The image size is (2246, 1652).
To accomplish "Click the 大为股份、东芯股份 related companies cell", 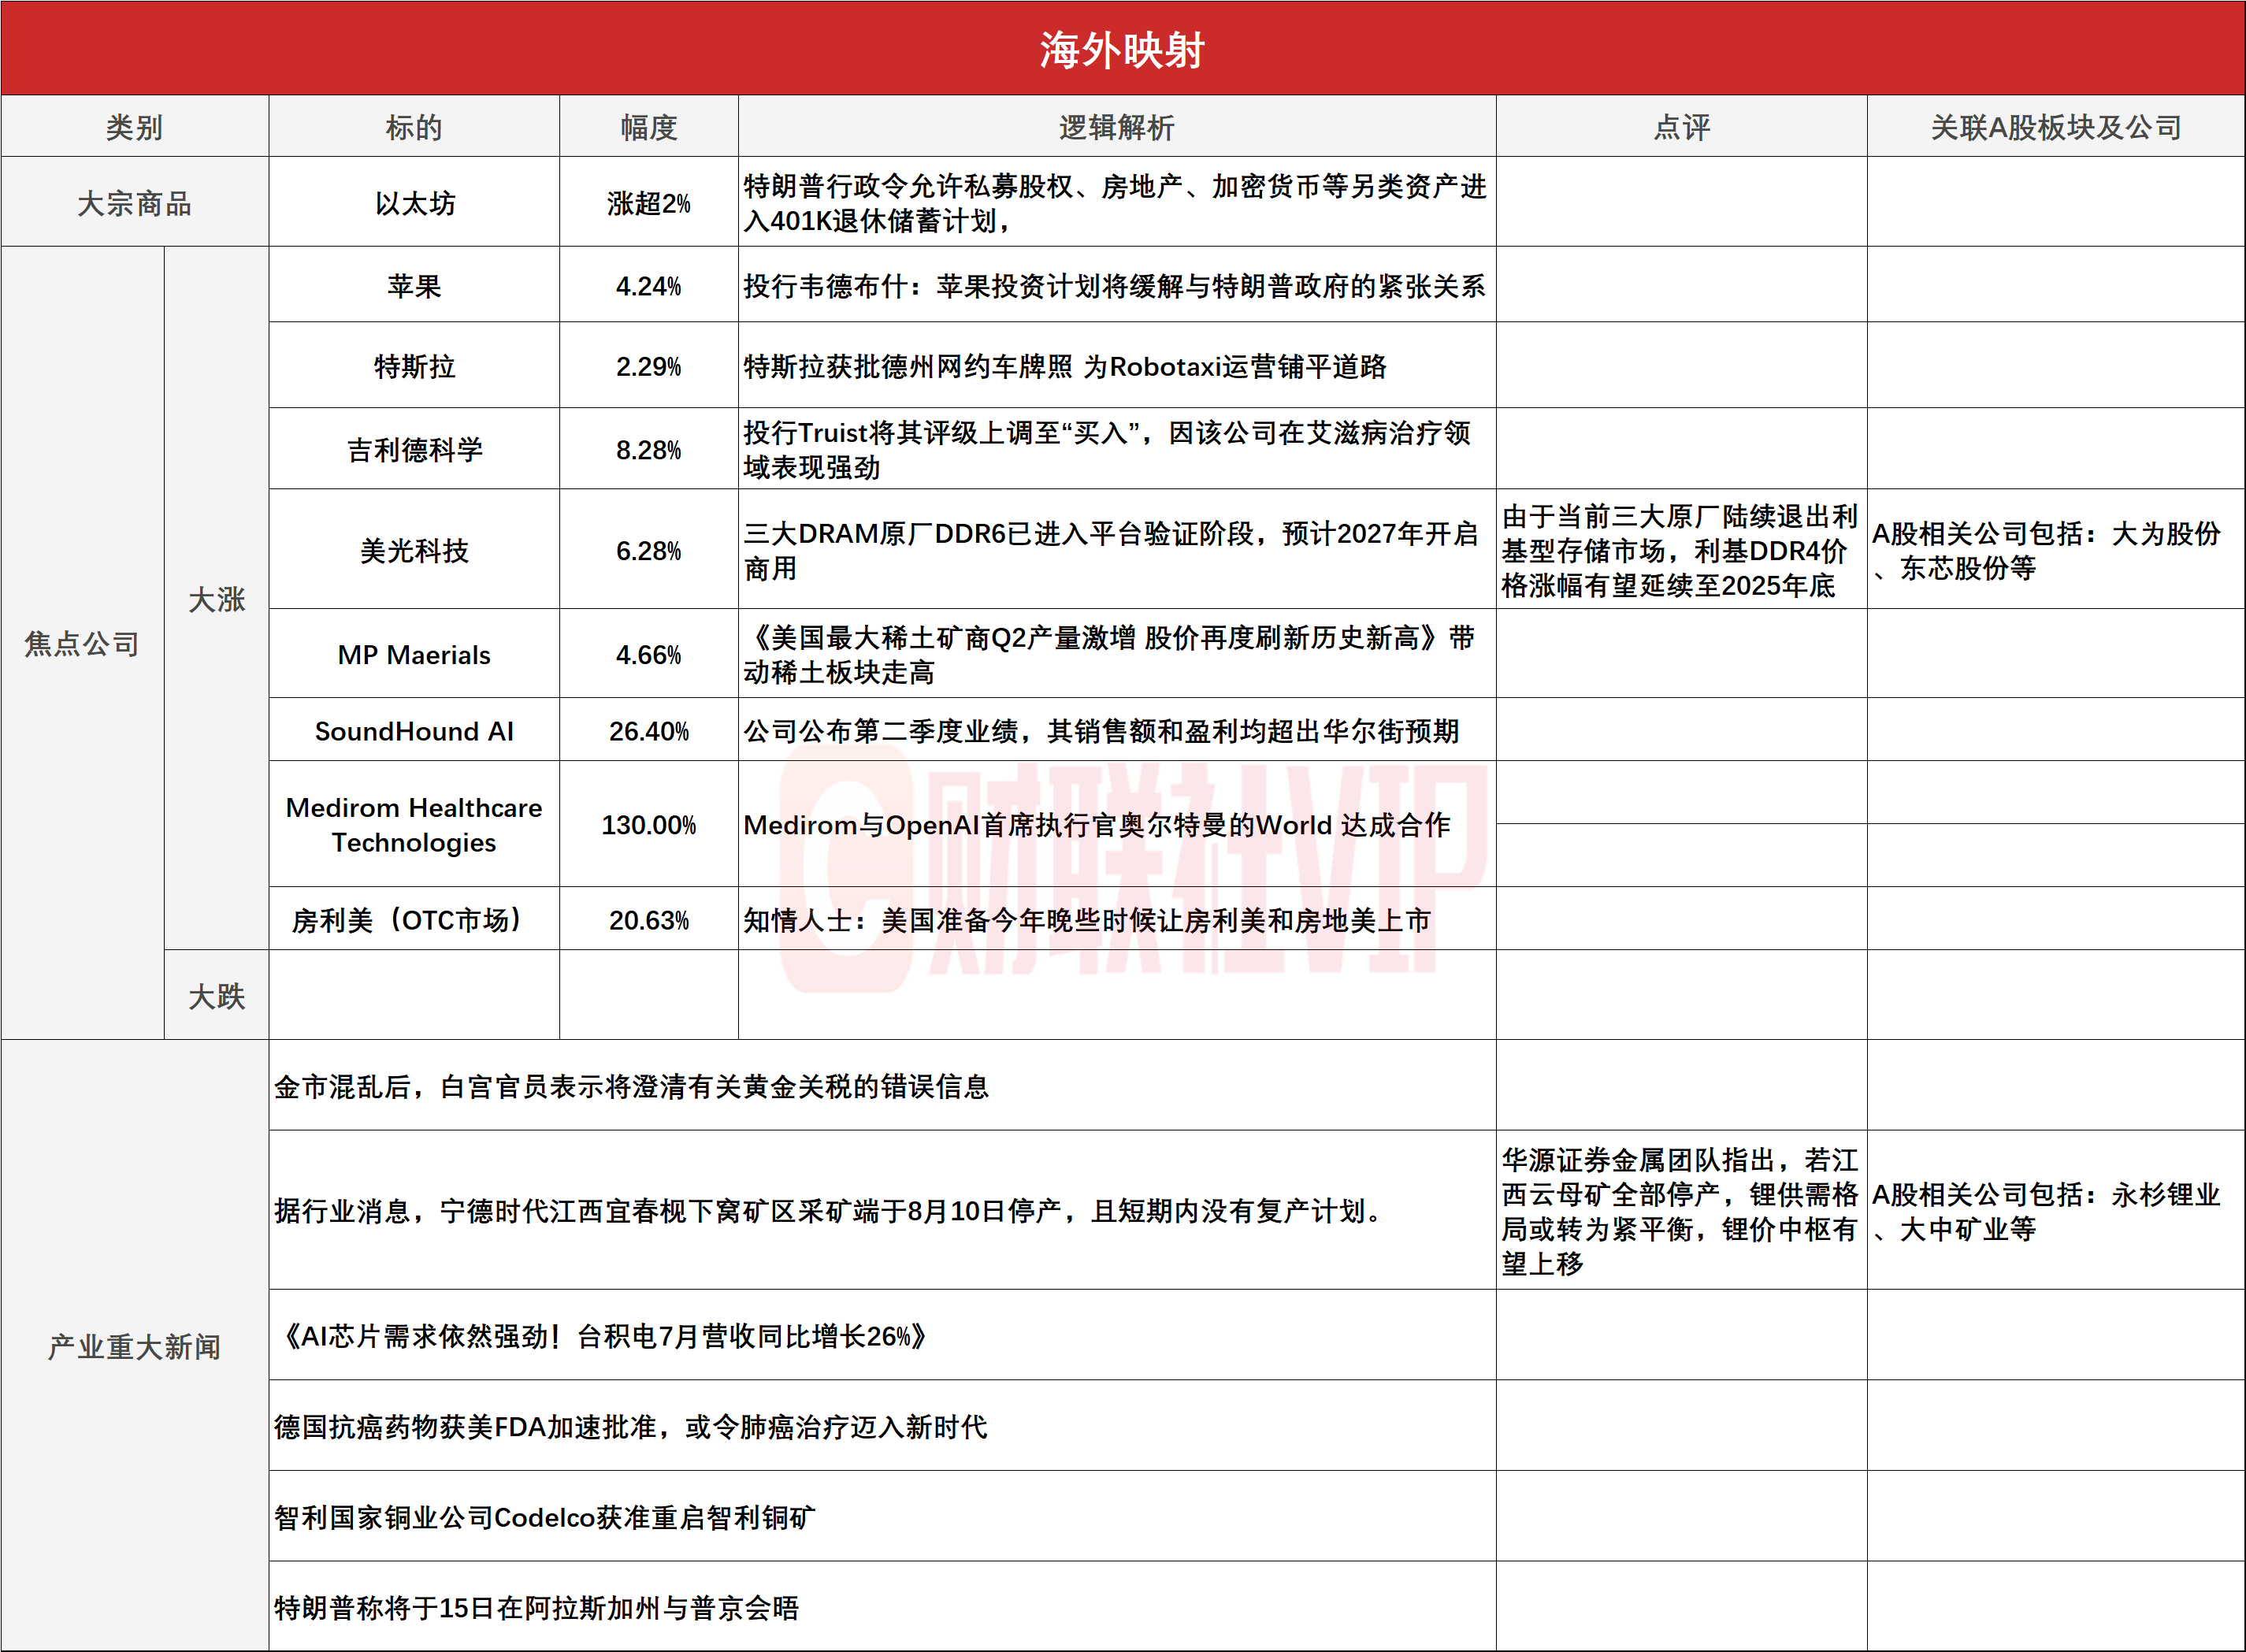I will pos(2056,550).
